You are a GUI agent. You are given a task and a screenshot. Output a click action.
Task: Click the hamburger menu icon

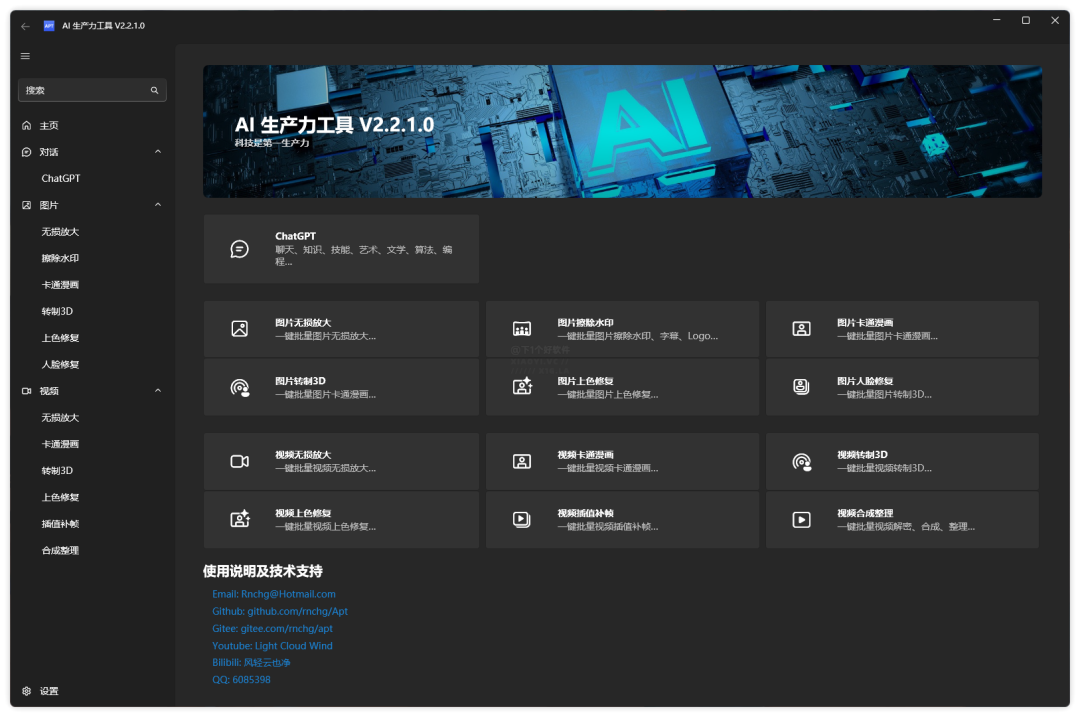(x=25, y=56)
